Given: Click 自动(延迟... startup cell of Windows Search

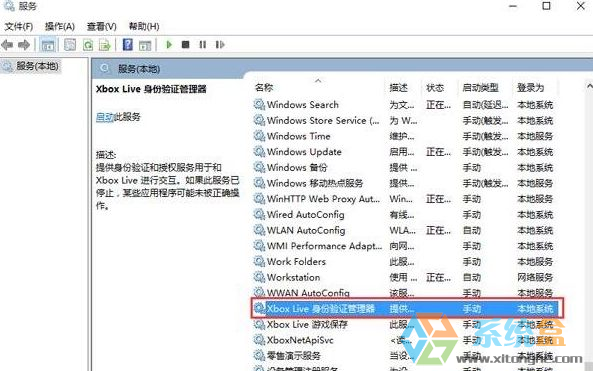Looking at the screenshot, I should 485,105.
